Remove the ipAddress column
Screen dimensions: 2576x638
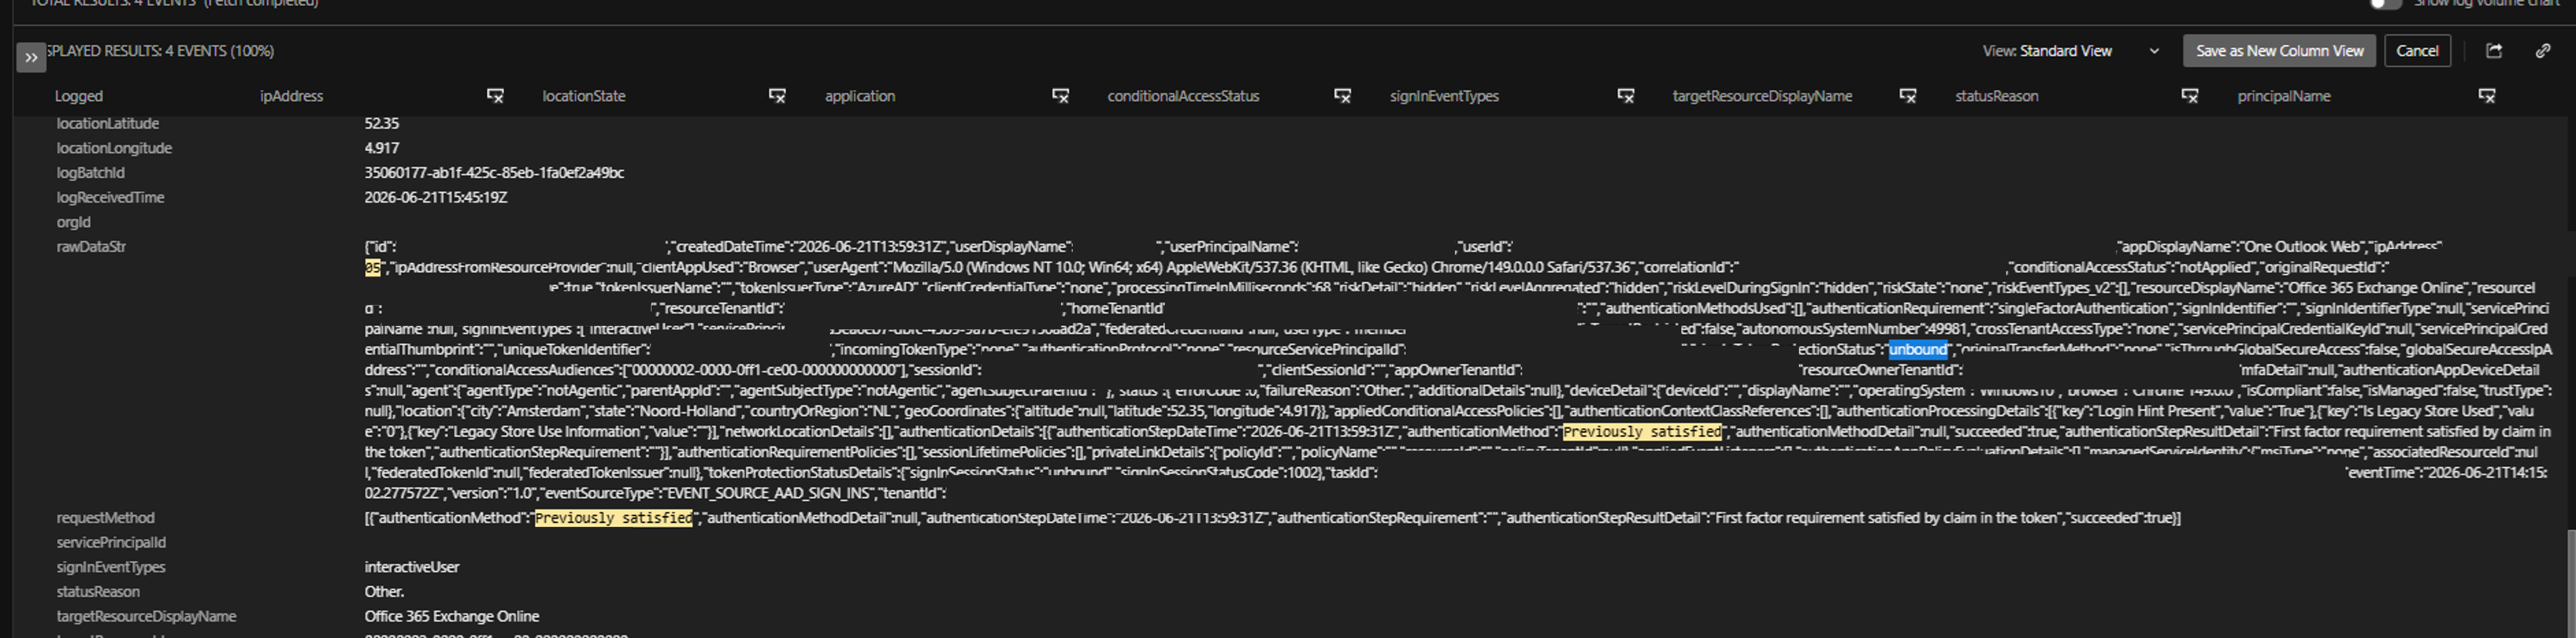tap(495, 96)
